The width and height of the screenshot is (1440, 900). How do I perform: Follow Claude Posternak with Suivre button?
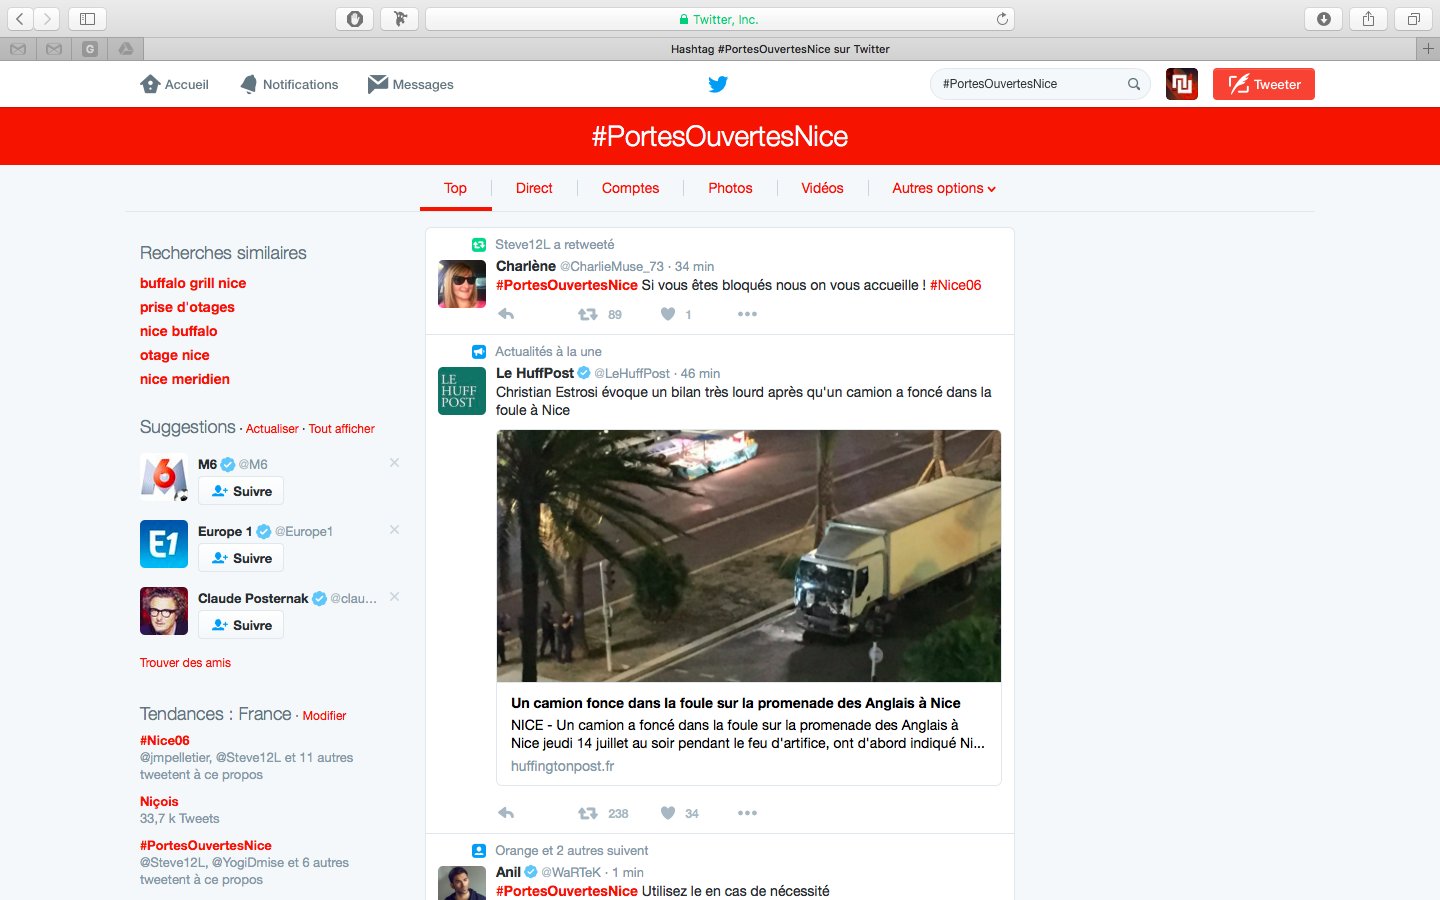[241, 625]
